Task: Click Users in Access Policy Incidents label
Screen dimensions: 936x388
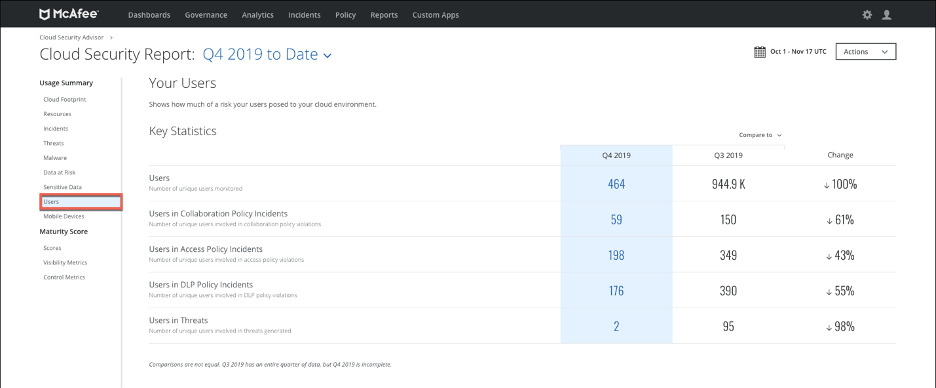Action: 205,249
